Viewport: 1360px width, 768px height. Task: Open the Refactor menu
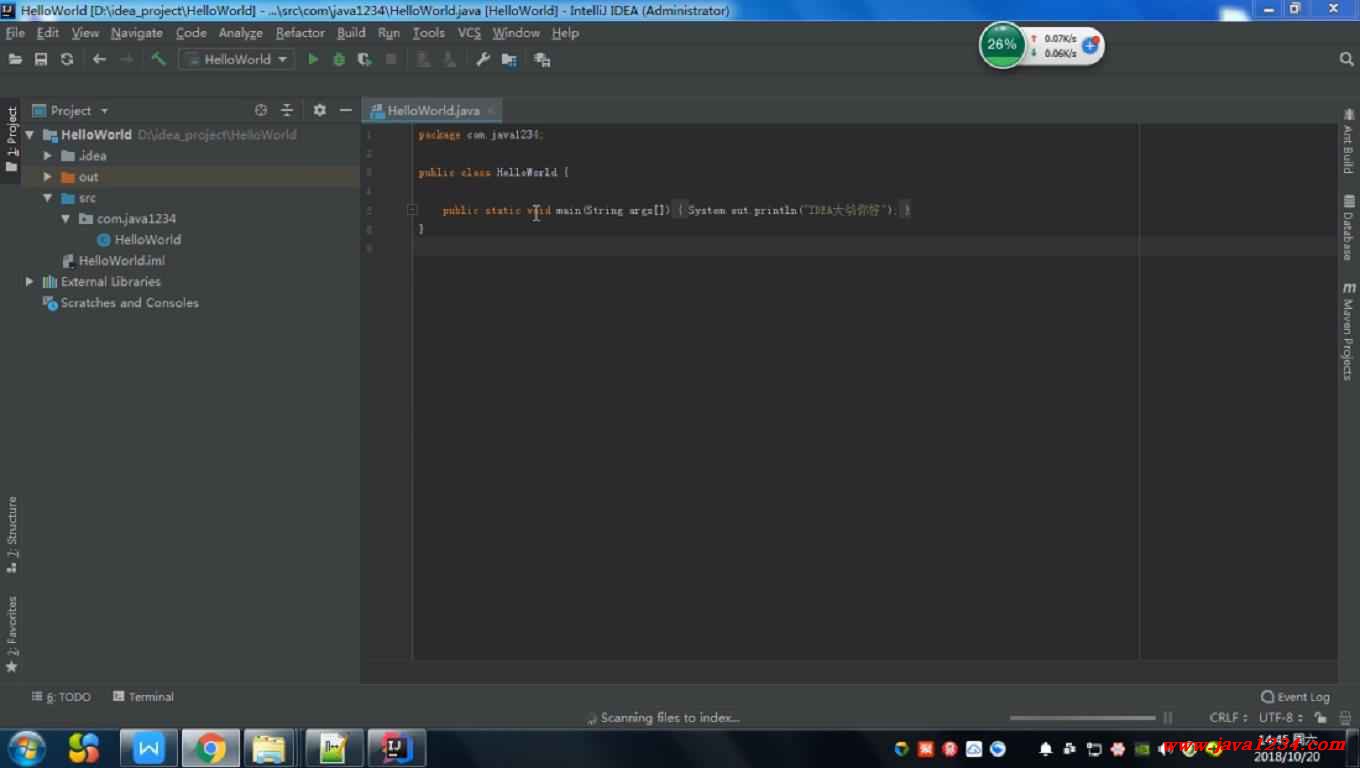(300, 33)
